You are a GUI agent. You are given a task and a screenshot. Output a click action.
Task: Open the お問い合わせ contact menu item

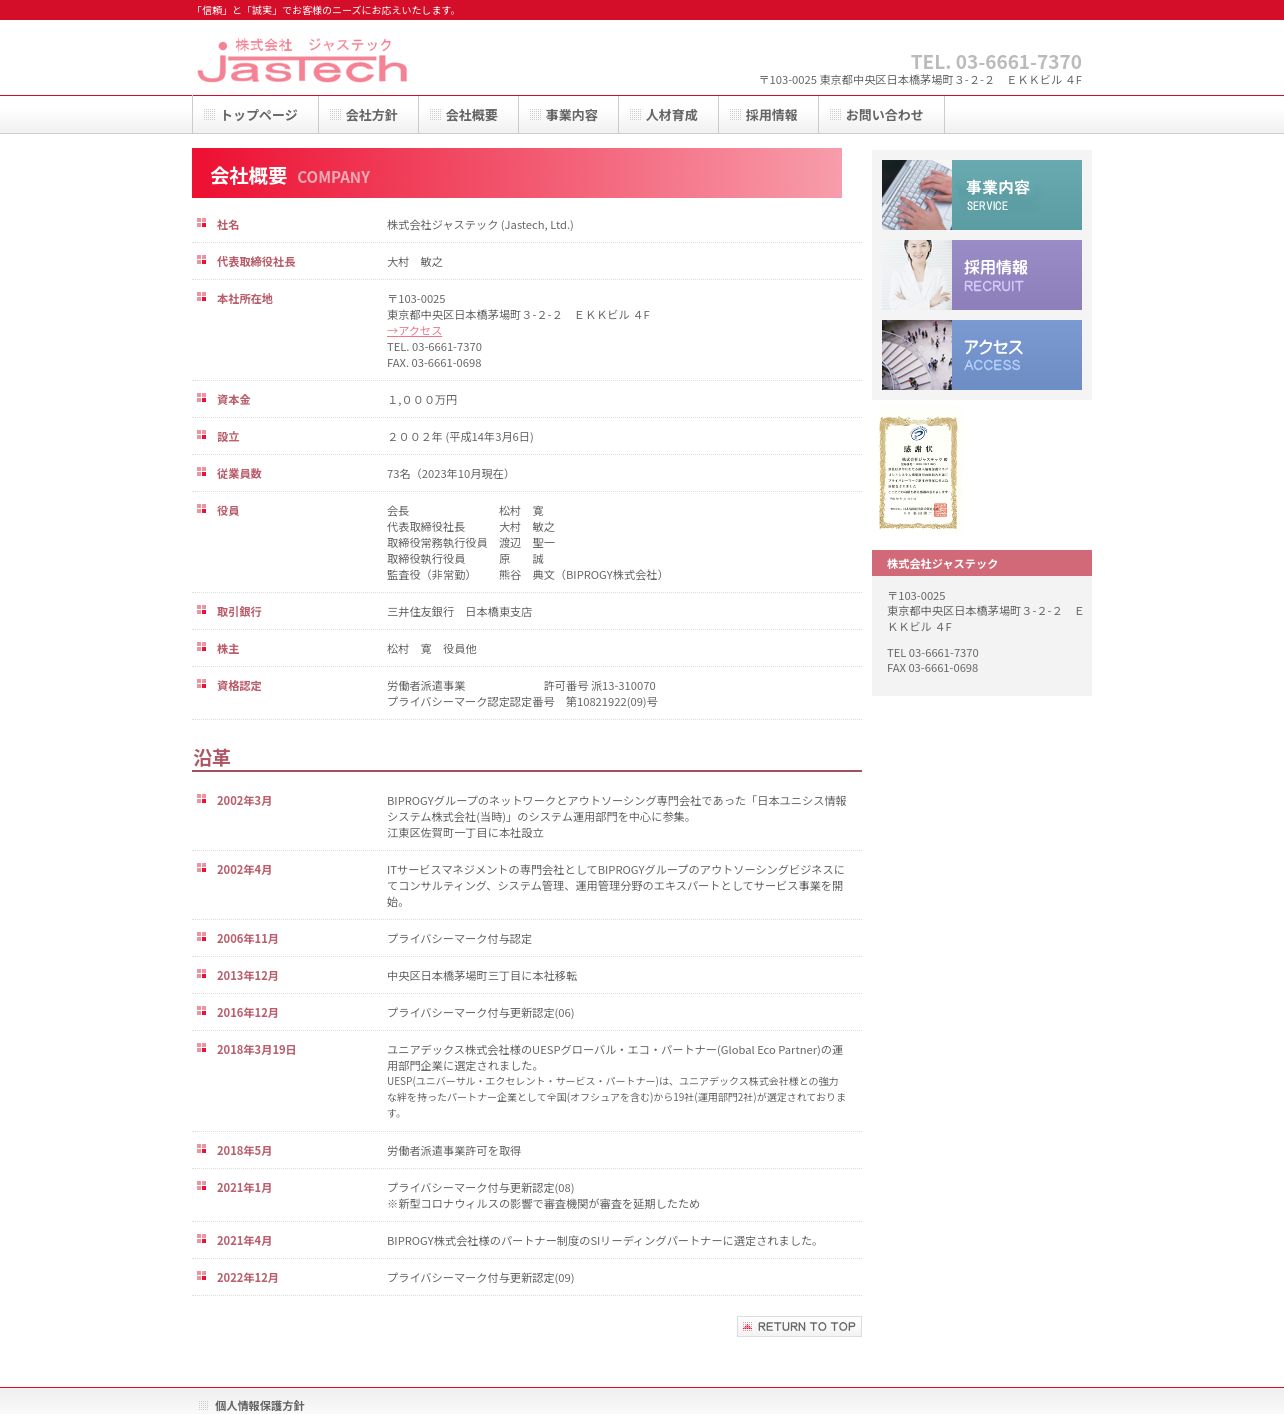tap(881, 115)
